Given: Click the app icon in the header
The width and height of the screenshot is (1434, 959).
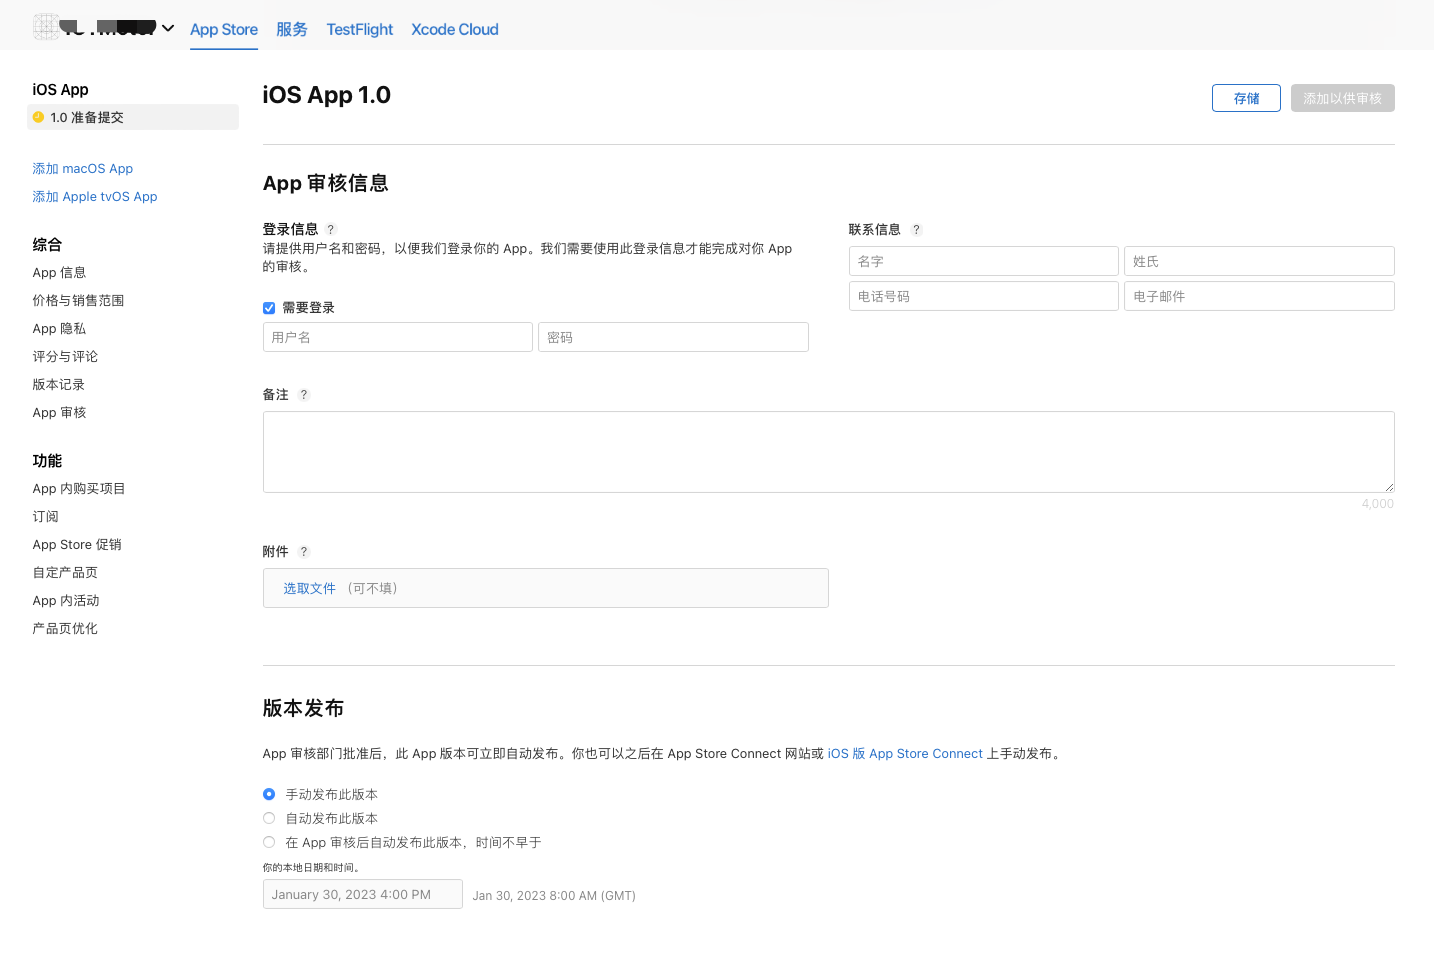Looking at the screenshot, I should pyautogui.click(x=46, y=27).
